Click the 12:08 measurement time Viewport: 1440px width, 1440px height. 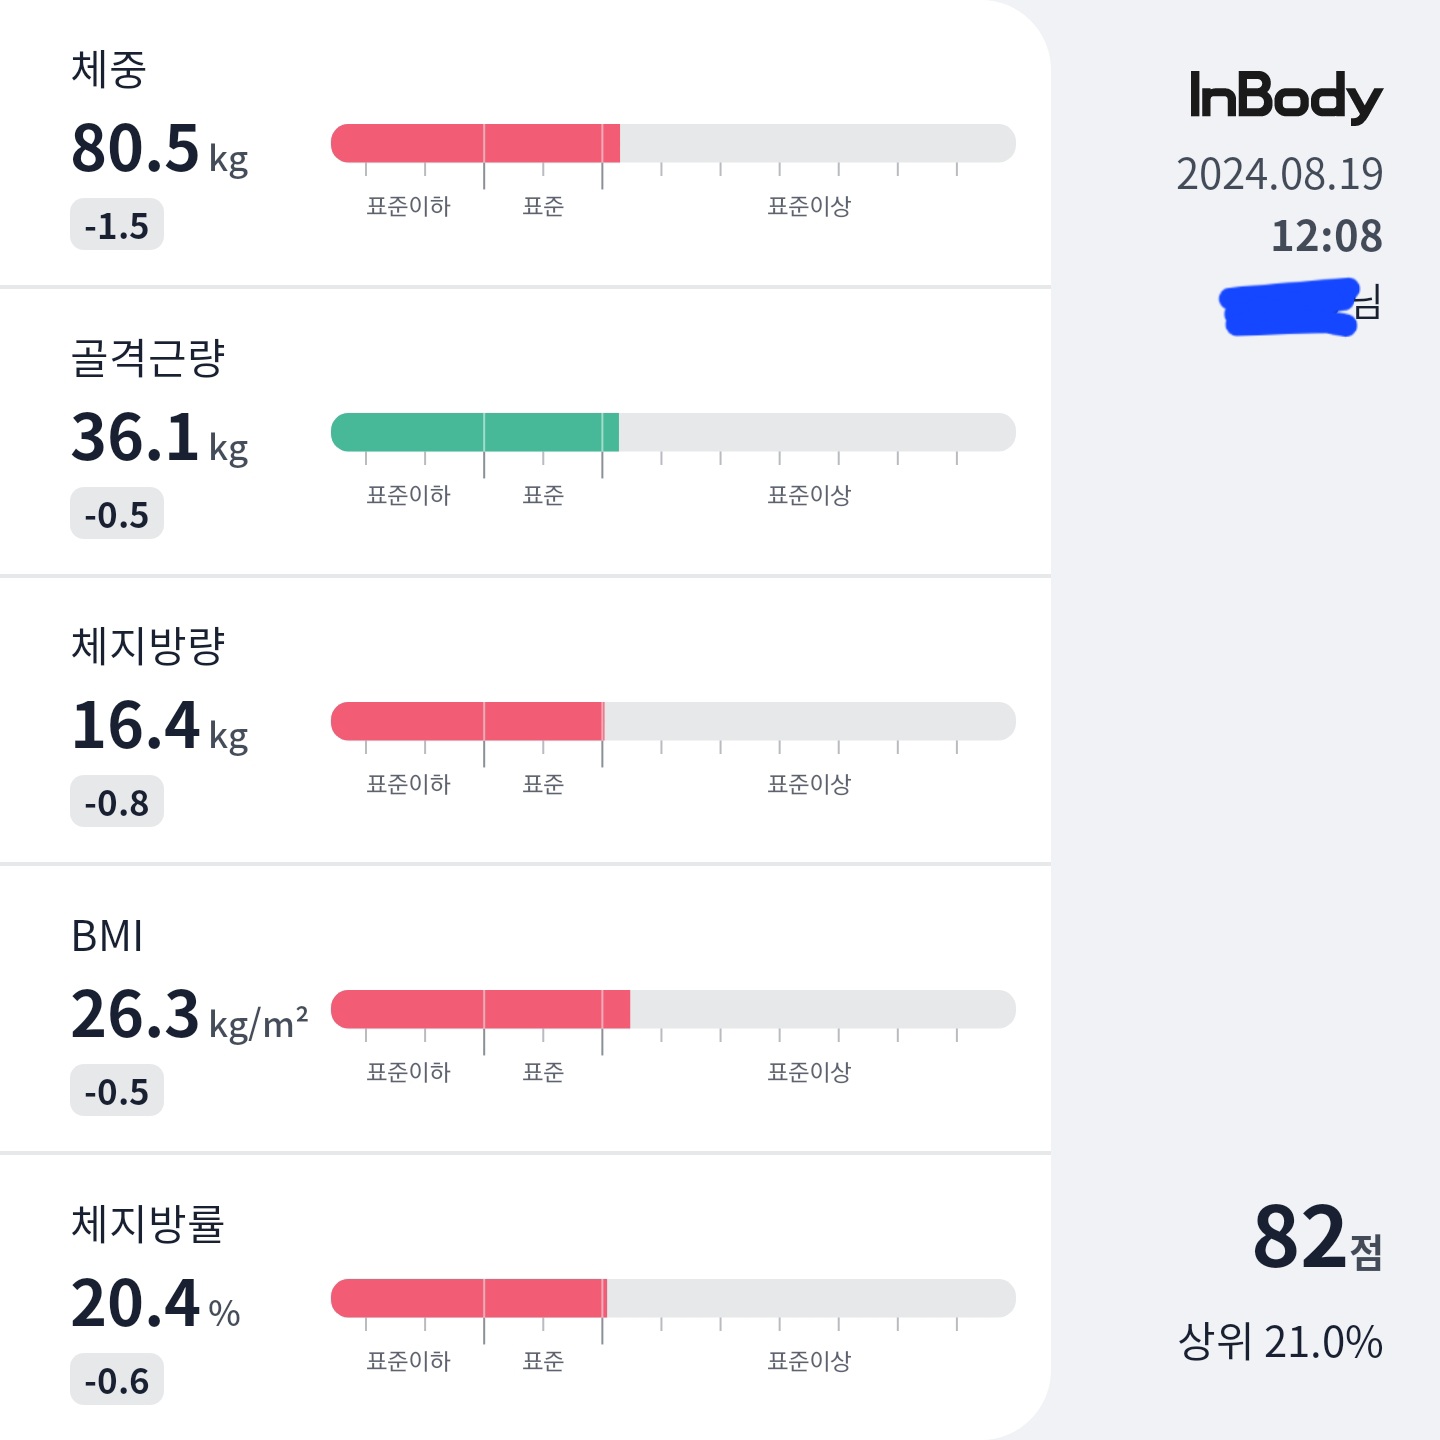pos(1327,236)
